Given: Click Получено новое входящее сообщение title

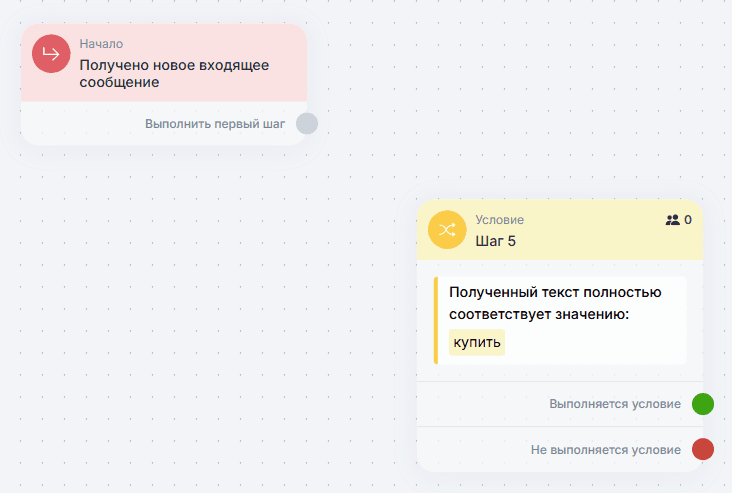Looking at the screenshot, I should pyautogui.click(x=174, y=73).
